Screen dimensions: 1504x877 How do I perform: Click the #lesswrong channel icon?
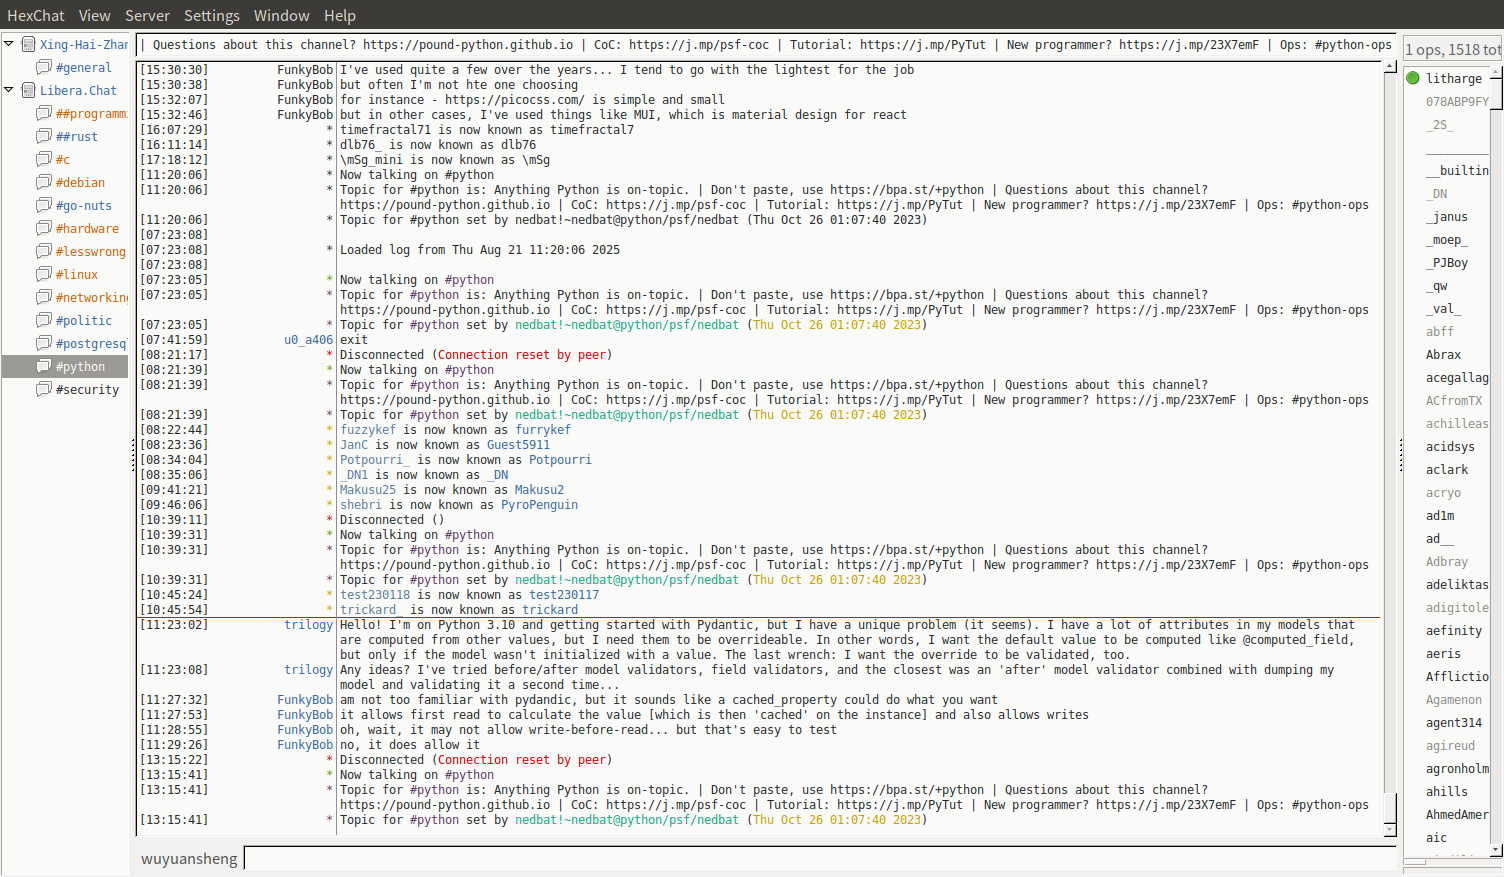(x=44, y=251)
